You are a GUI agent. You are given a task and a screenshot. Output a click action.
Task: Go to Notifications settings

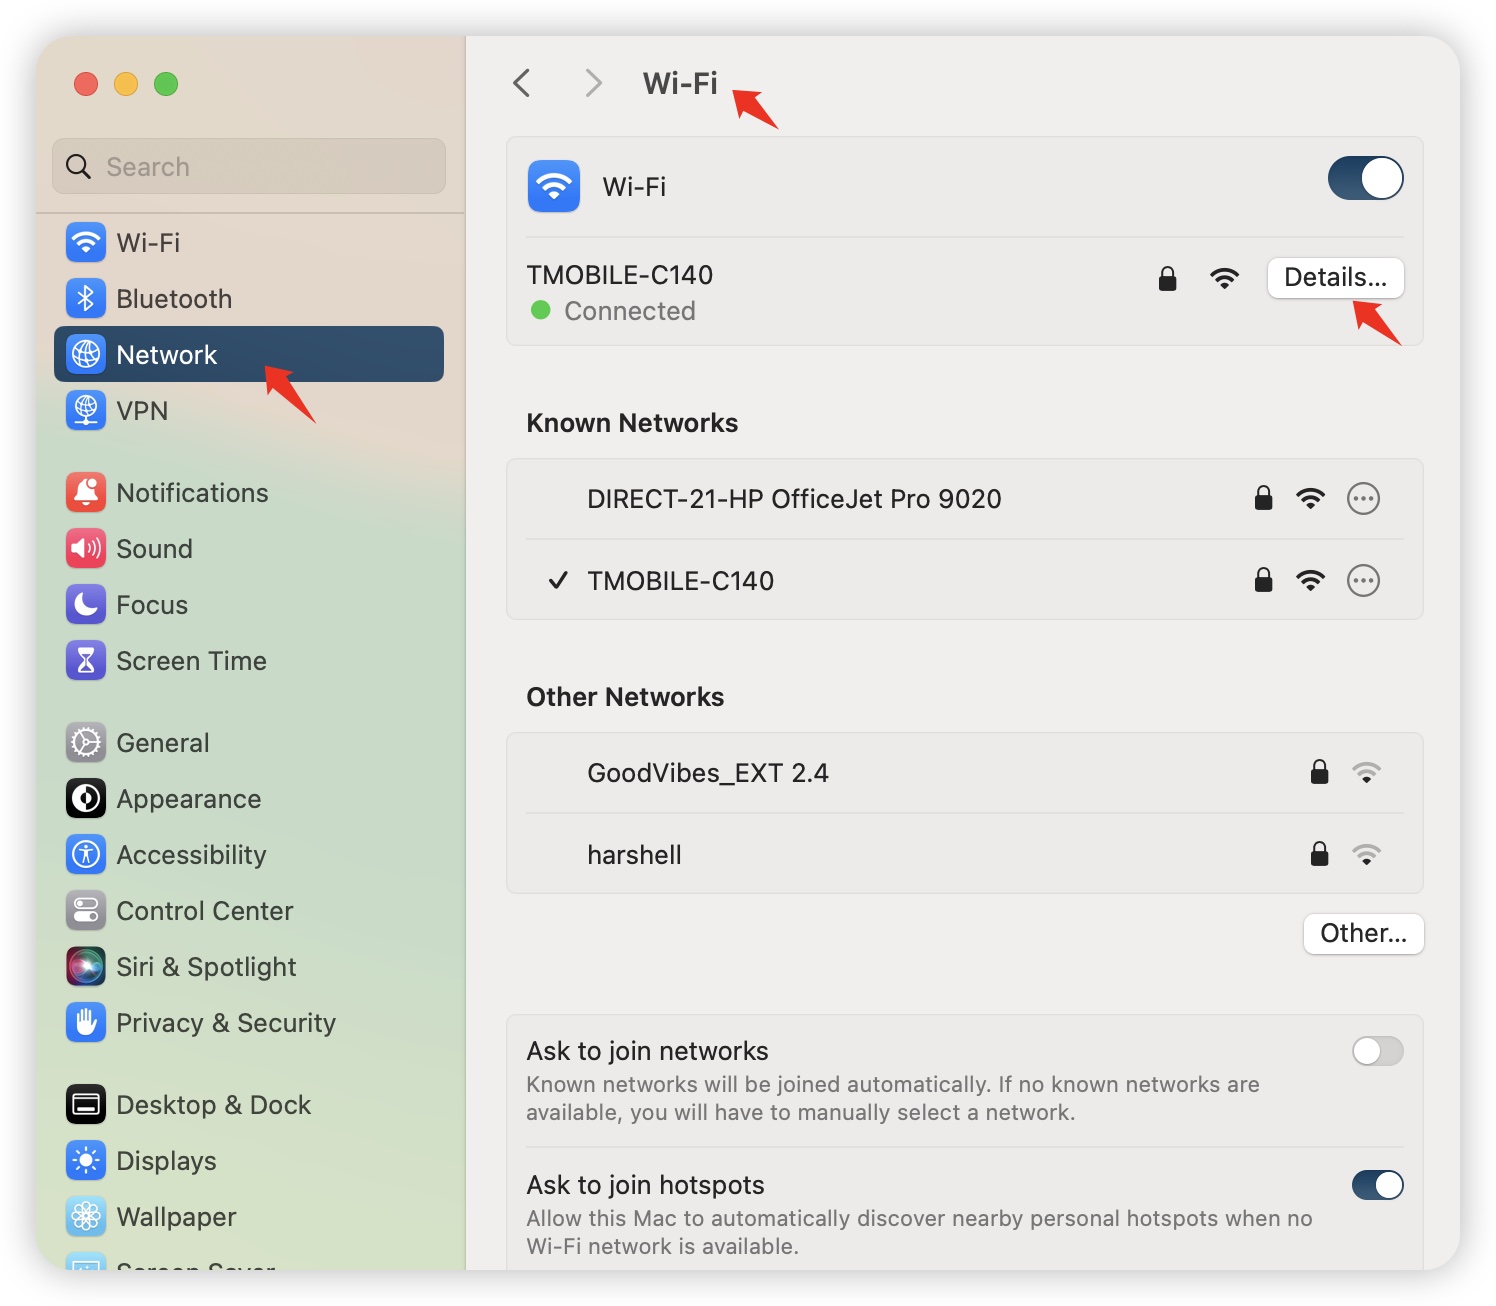point(249,492)
